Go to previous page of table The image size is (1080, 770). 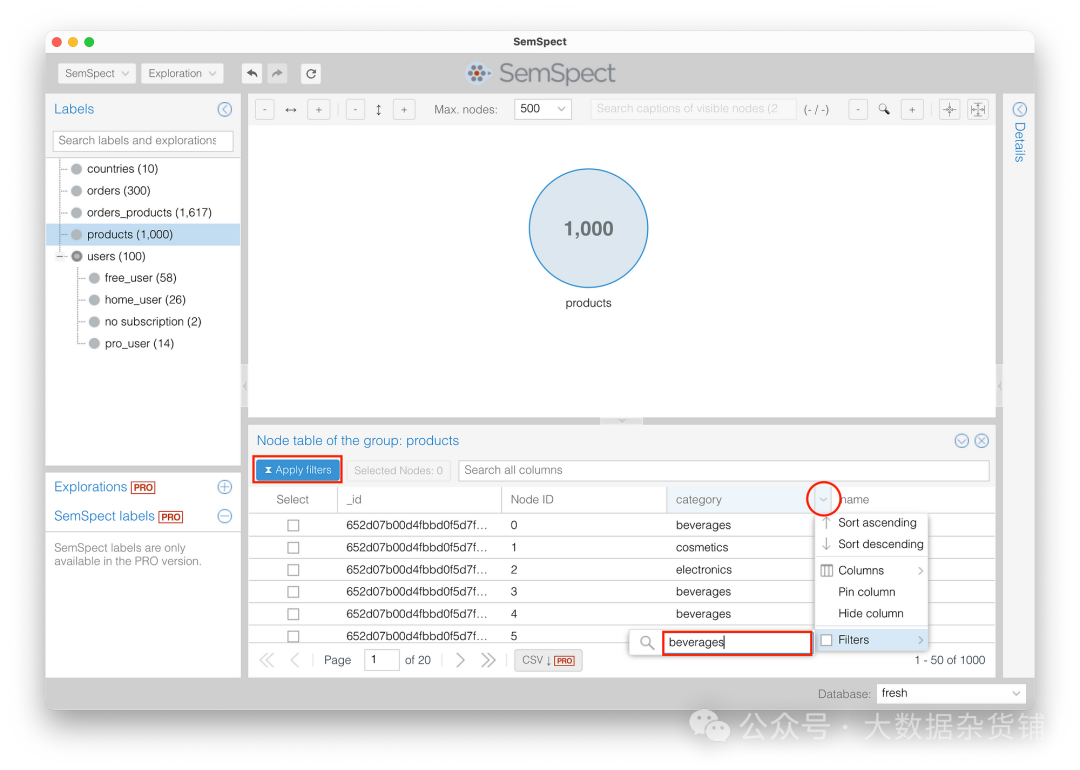[x=295, y=660]
